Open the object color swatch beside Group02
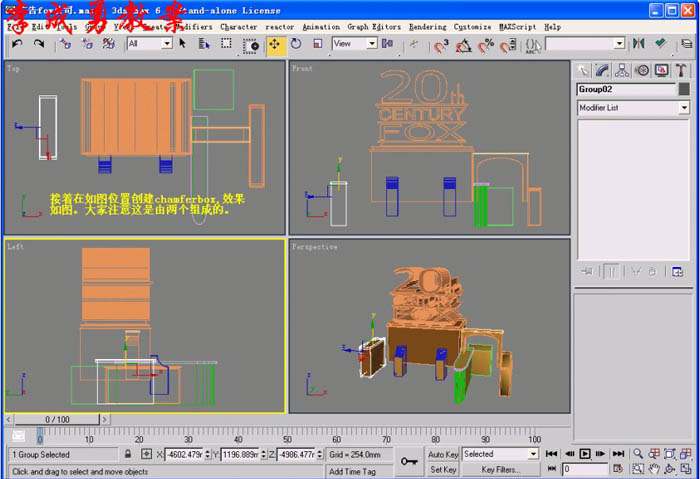 684,89
